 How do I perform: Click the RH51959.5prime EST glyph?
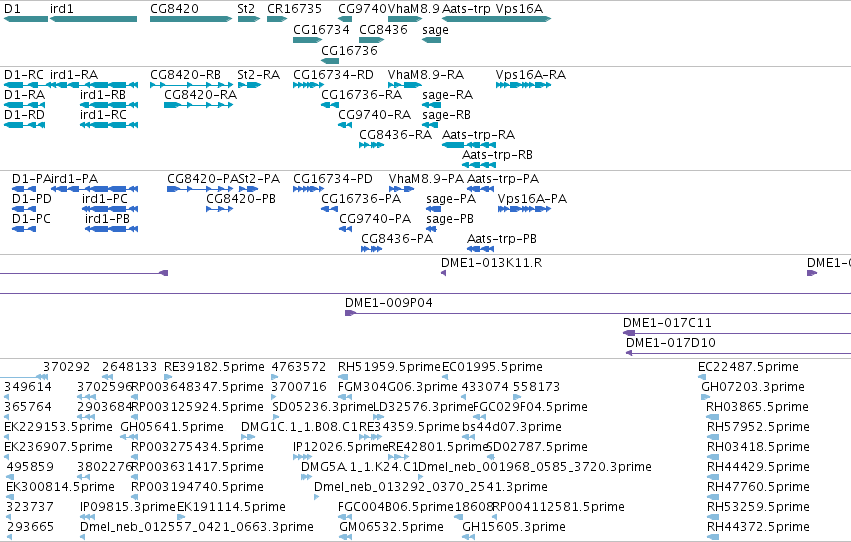(x=345, y=377)
